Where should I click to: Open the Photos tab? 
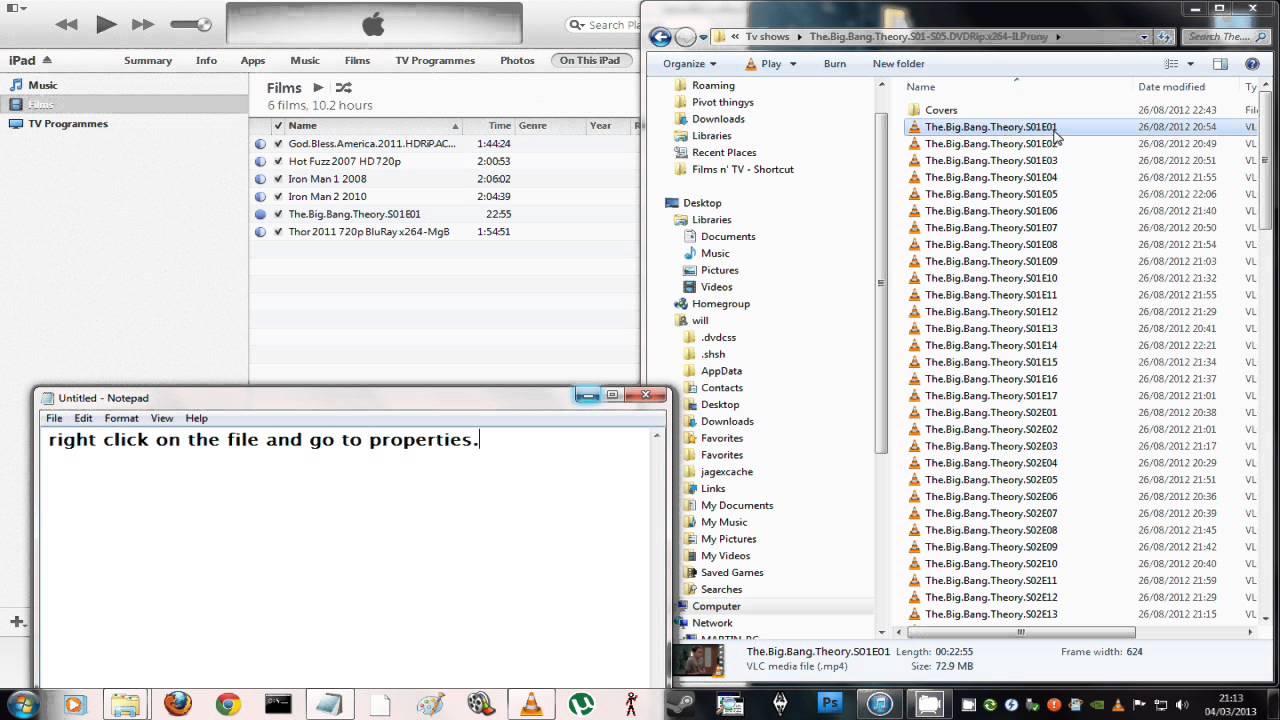517,60
